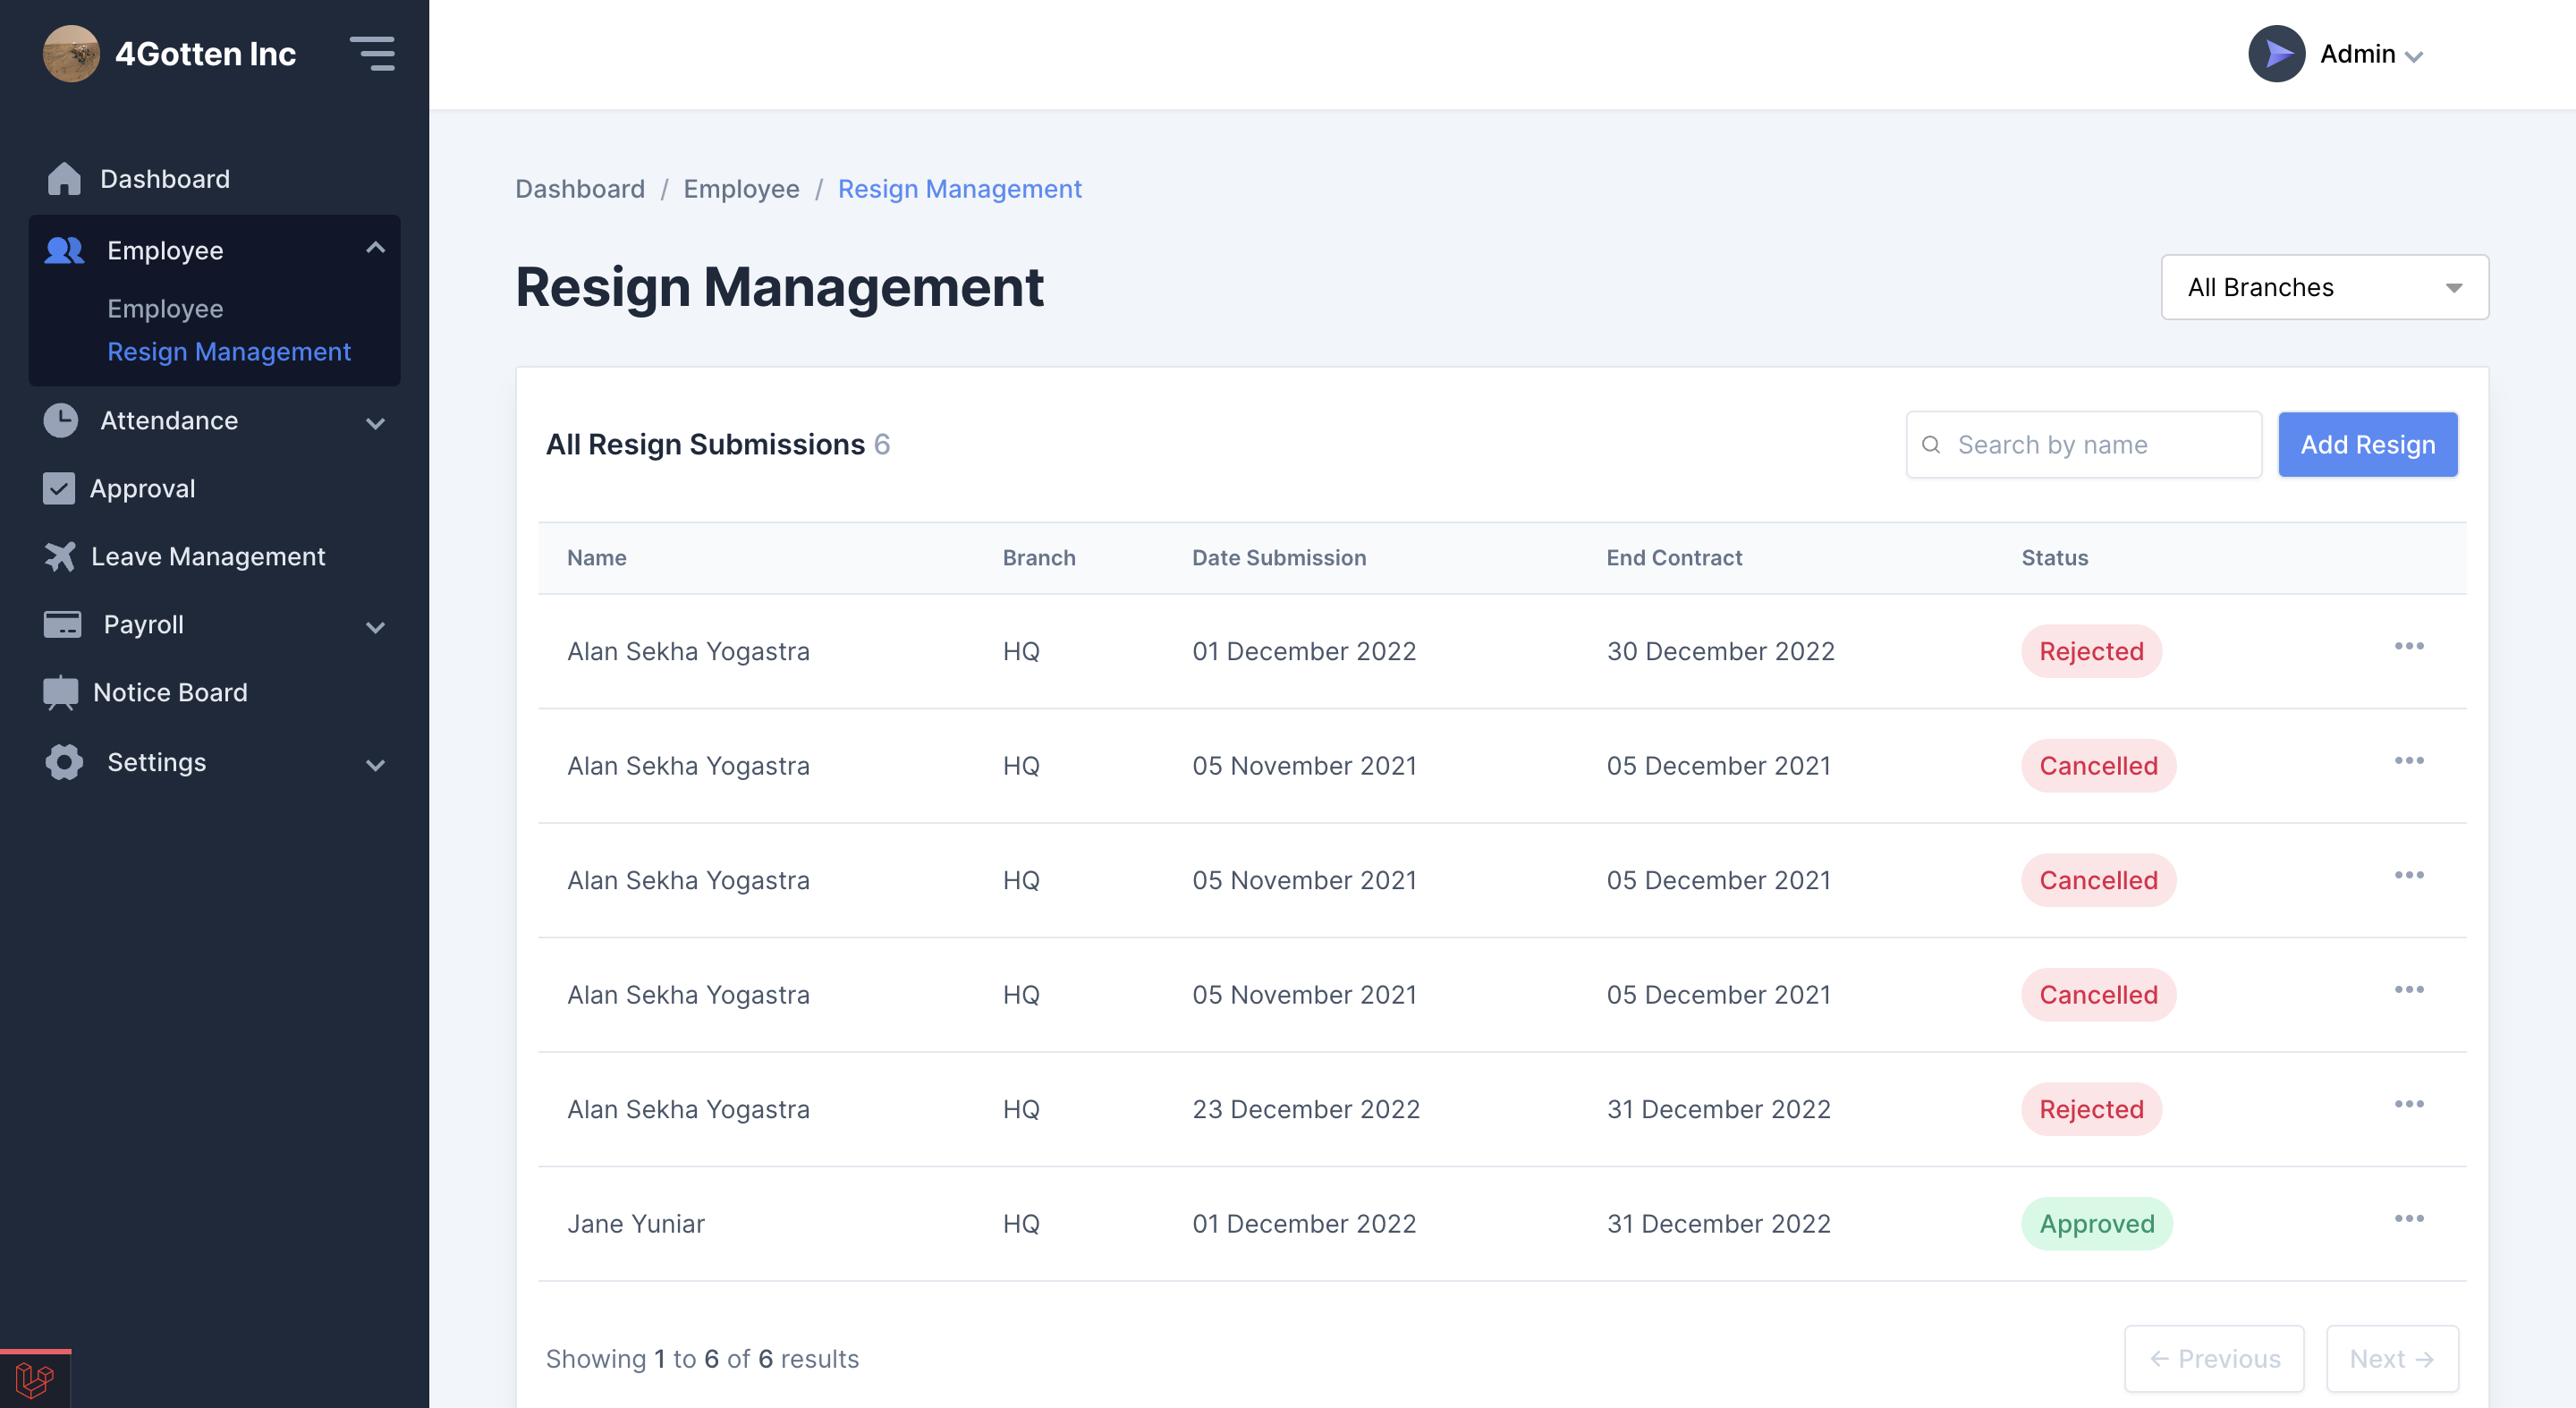Expand the Attendance sidebar chevron
The width and height of the screenshot is (2576, 1408).
tap(375, 424)
